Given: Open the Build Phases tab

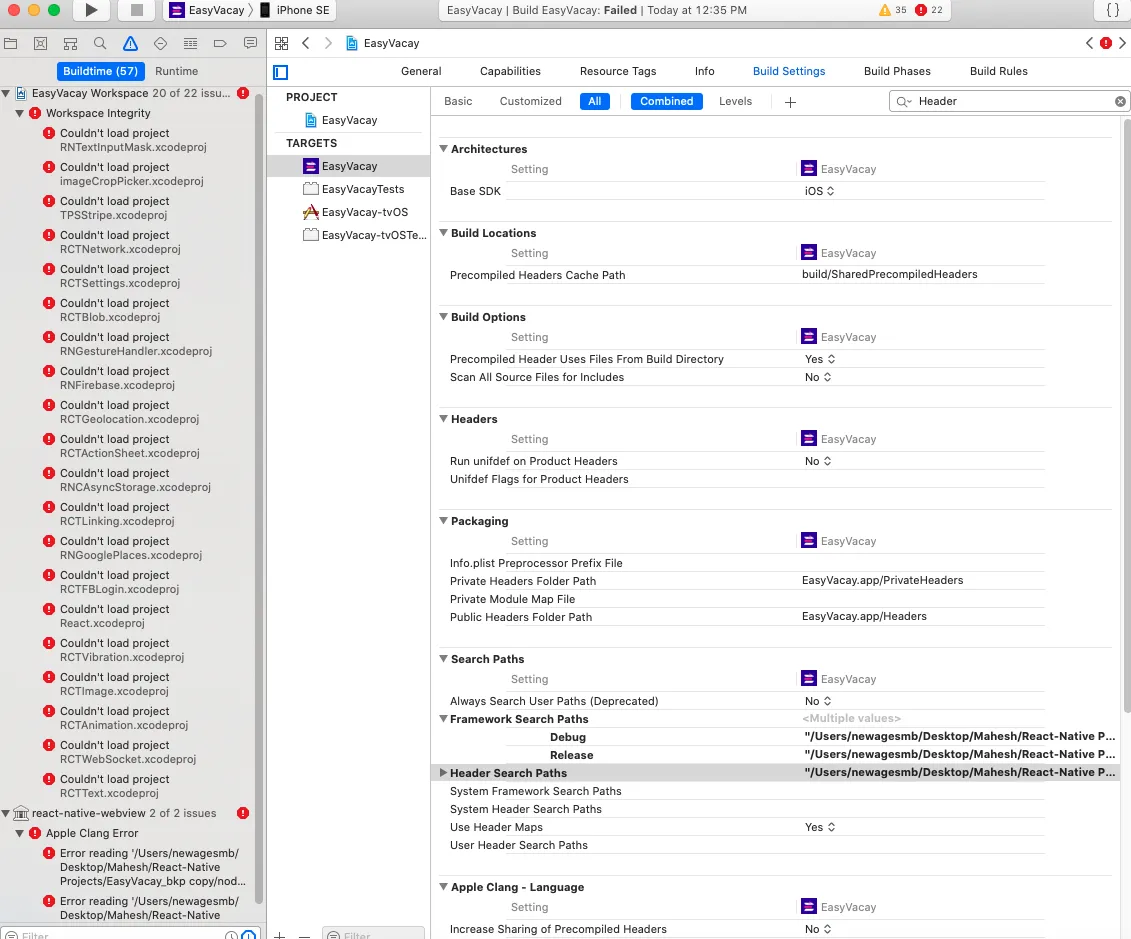Looking at the screenshot, I should (x=897, y=71).
